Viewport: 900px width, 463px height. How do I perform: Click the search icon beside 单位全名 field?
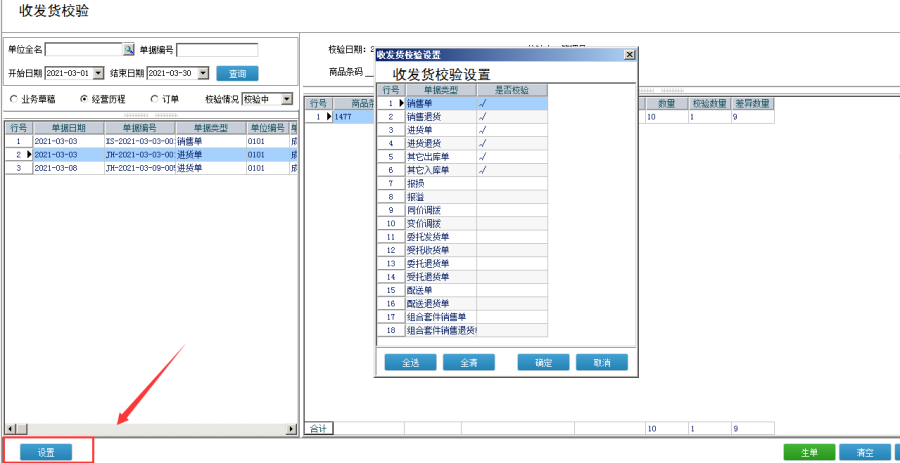[128, 49]
